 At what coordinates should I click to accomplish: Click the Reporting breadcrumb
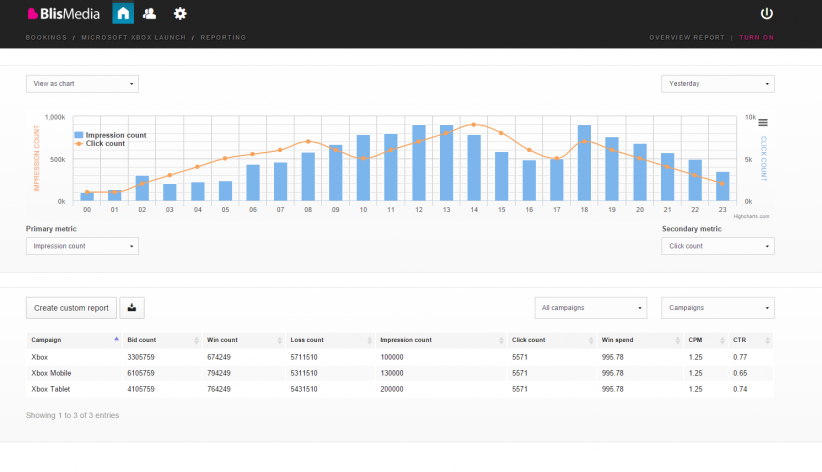[x=223, y=38]
